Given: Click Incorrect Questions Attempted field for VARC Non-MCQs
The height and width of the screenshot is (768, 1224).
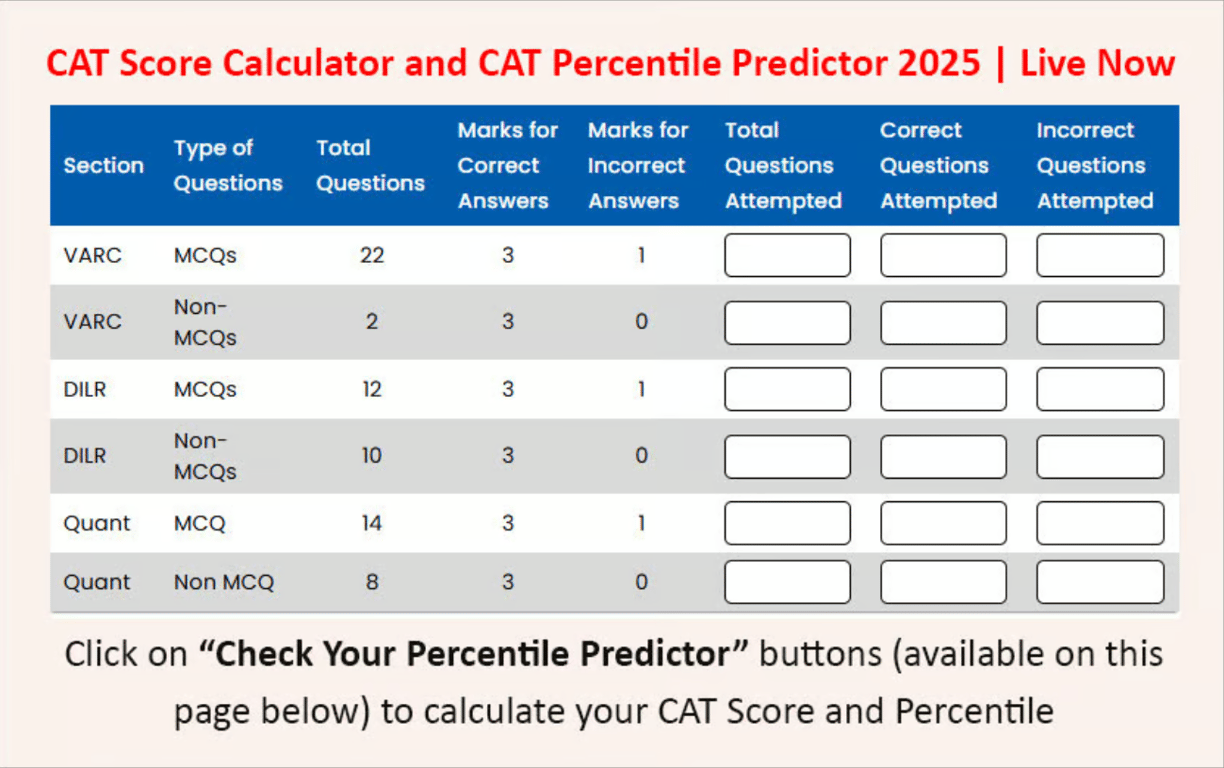Looking at the screenshot, I should pyautogui.click(x=1100, y=322).
